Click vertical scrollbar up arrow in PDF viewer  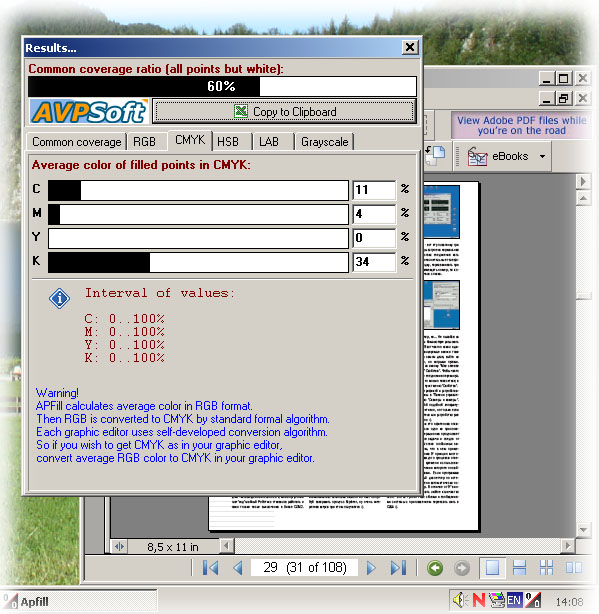583,199
